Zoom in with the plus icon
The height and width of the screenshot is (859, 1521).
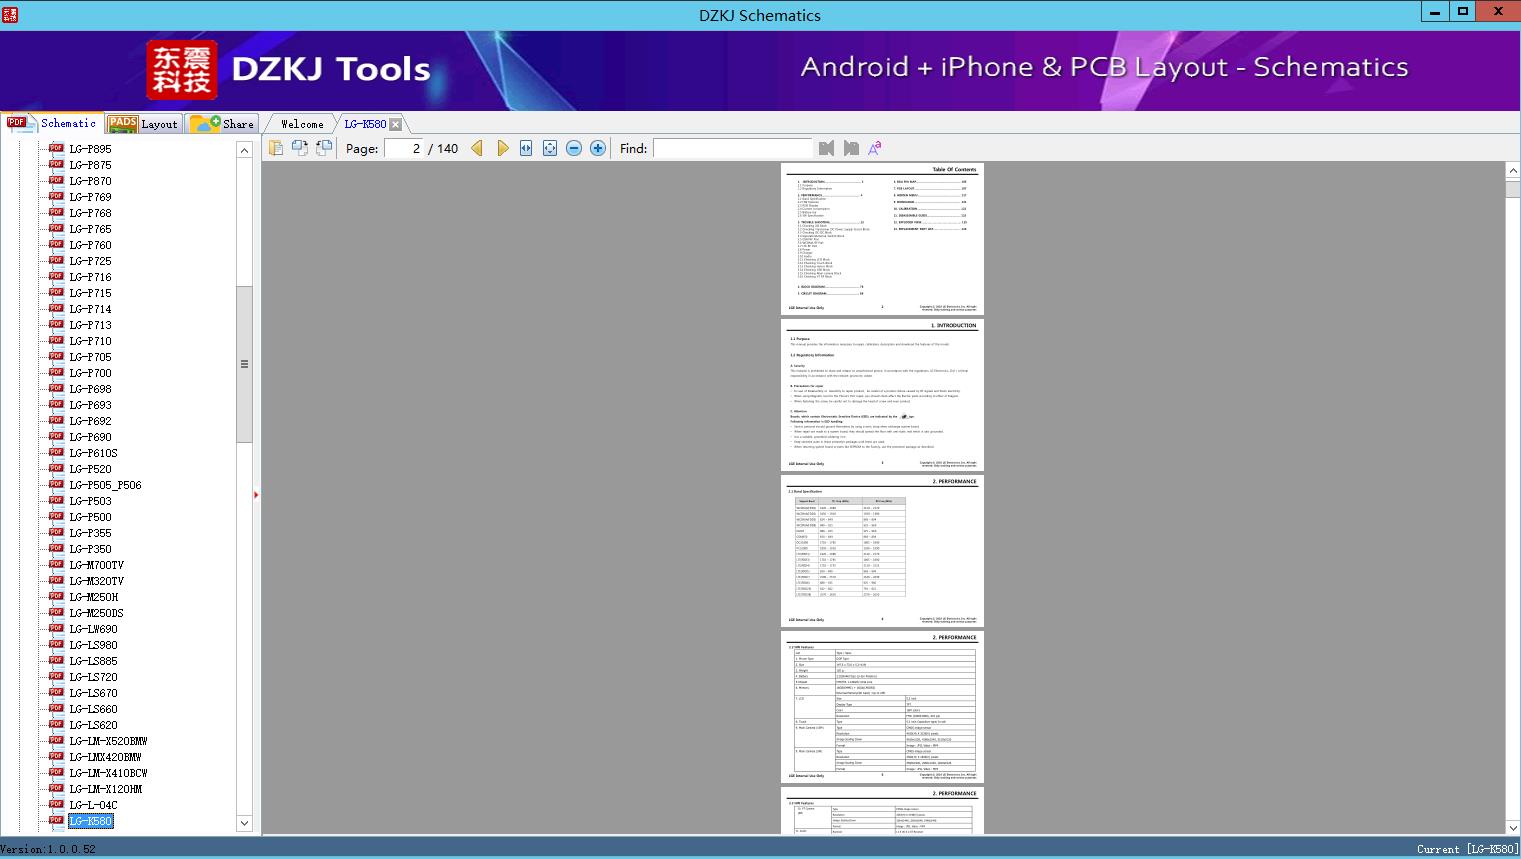pyautogui.click(x=598, y=148)
